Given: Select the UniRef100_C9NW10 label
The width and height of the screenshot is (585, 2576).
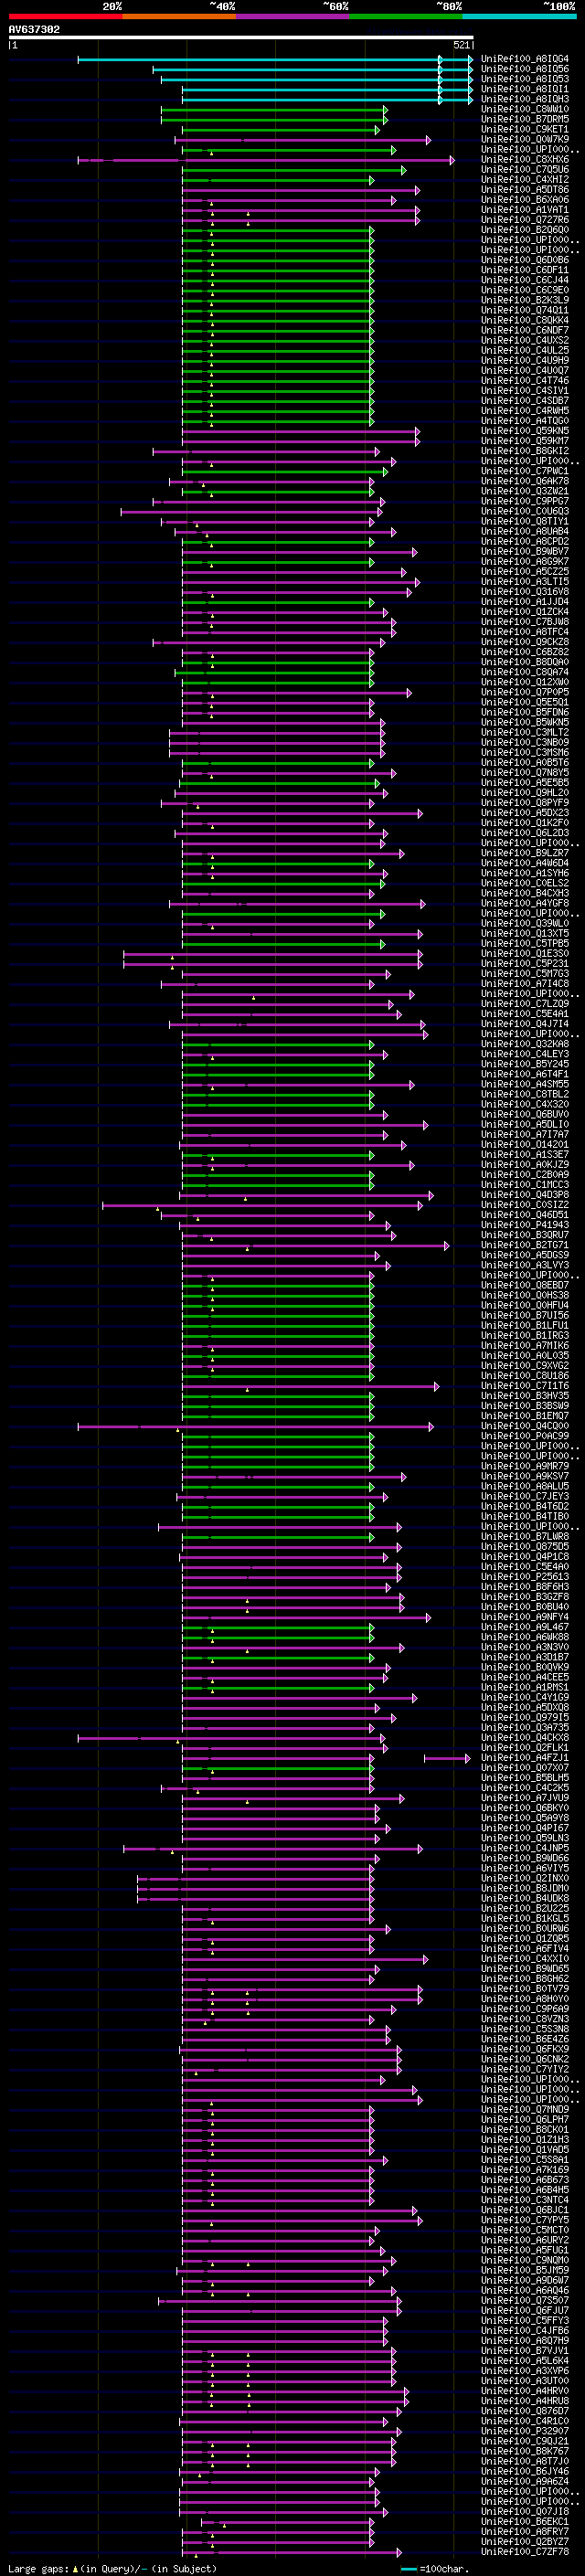Looking at the screenshot, I should [x=525, y=109].
